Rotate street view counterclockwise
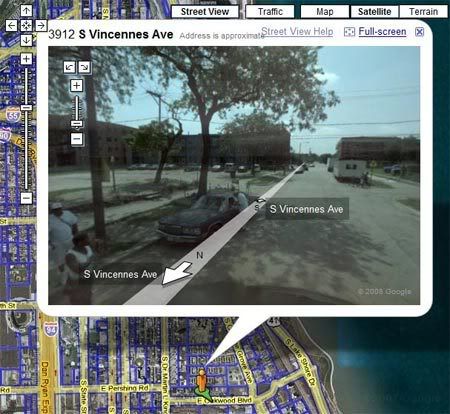 (x=70, y=67)
